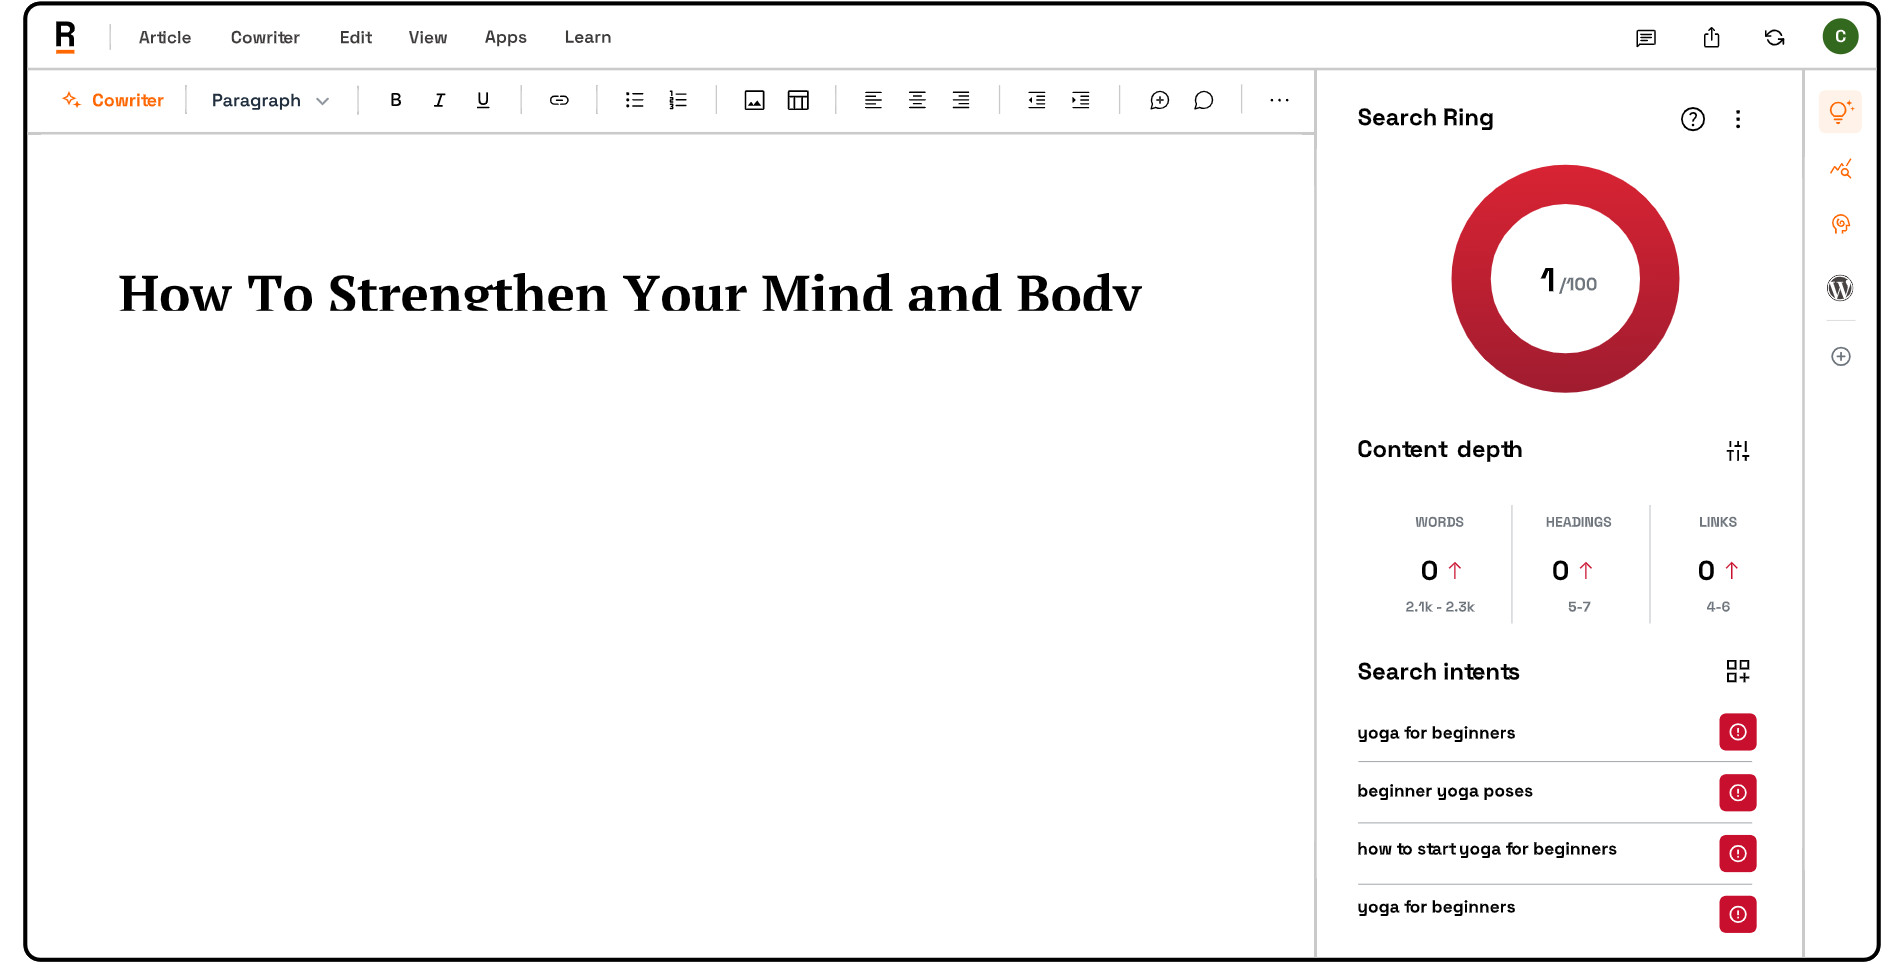Open the Learn menu
This screenshot has height=963, width=1904.
tap(588, 37)
